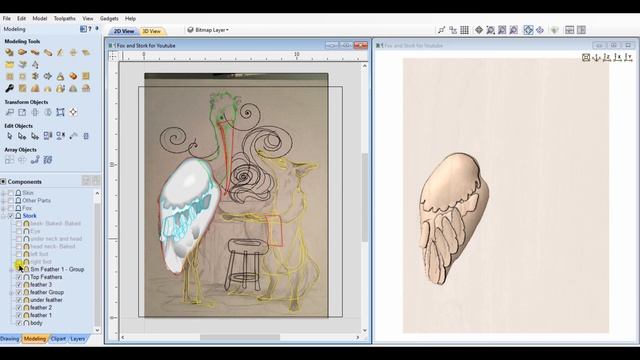Click the components list scroll down arrow

[x=97, y=330]
